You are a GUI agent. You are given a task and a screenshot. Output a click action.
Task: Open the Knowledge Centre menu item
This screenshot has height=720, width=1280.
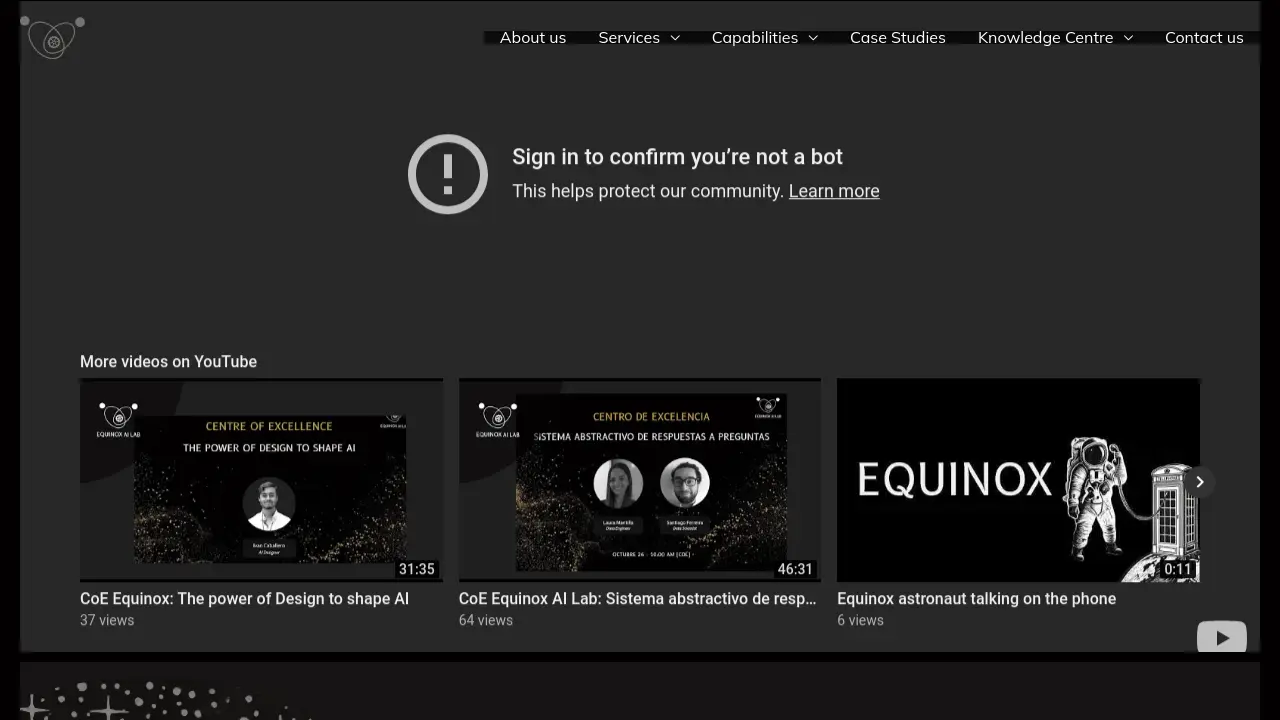1045,37
